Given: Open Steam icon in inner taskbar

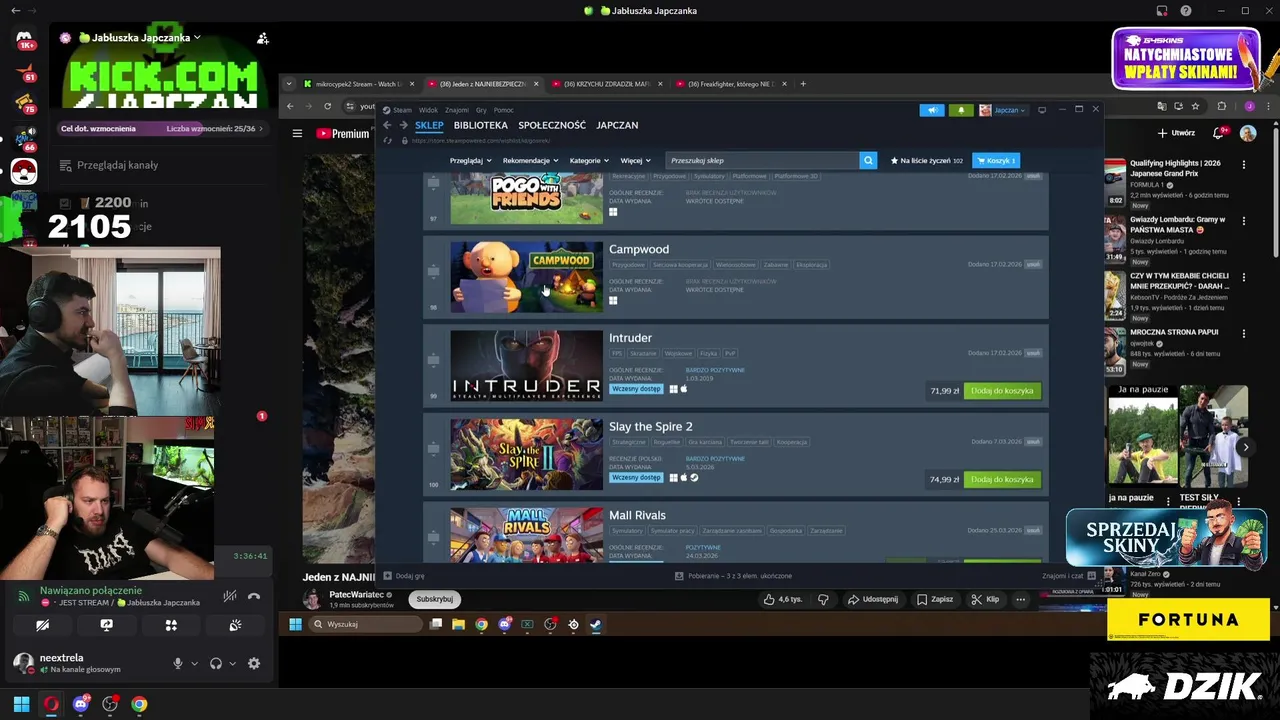Looking at the screenshot, I should (x=595, y=624).
